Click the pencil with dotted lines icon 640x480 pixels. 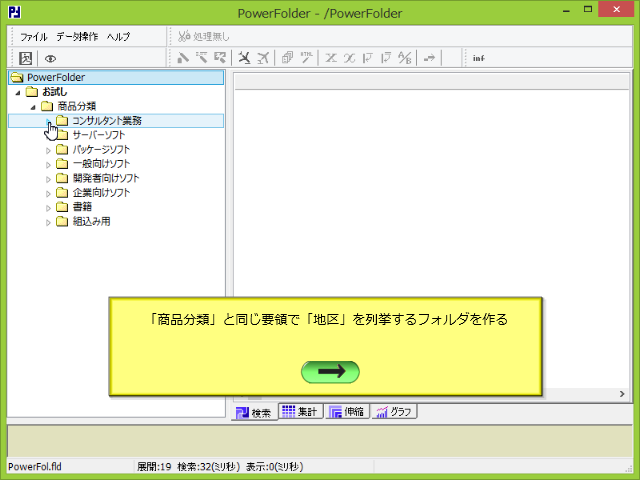(x=201, y=58)
